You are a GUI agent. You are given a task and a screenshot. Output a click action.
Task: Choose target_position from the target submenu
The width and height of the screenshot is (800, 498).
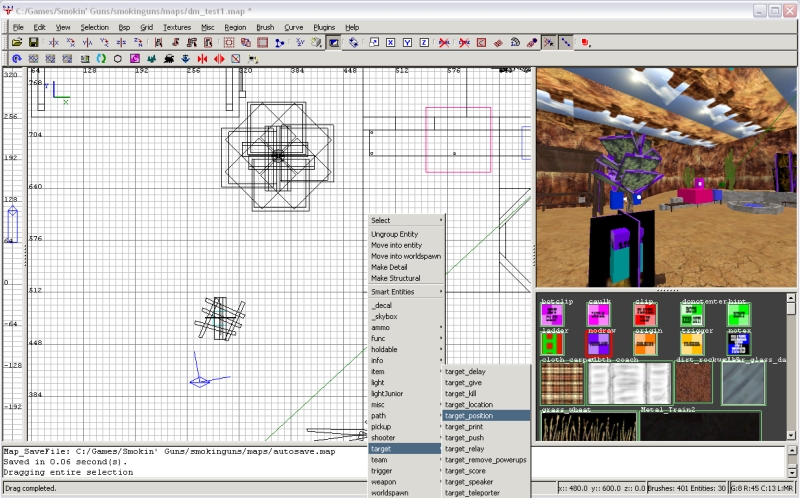(486, 416)
